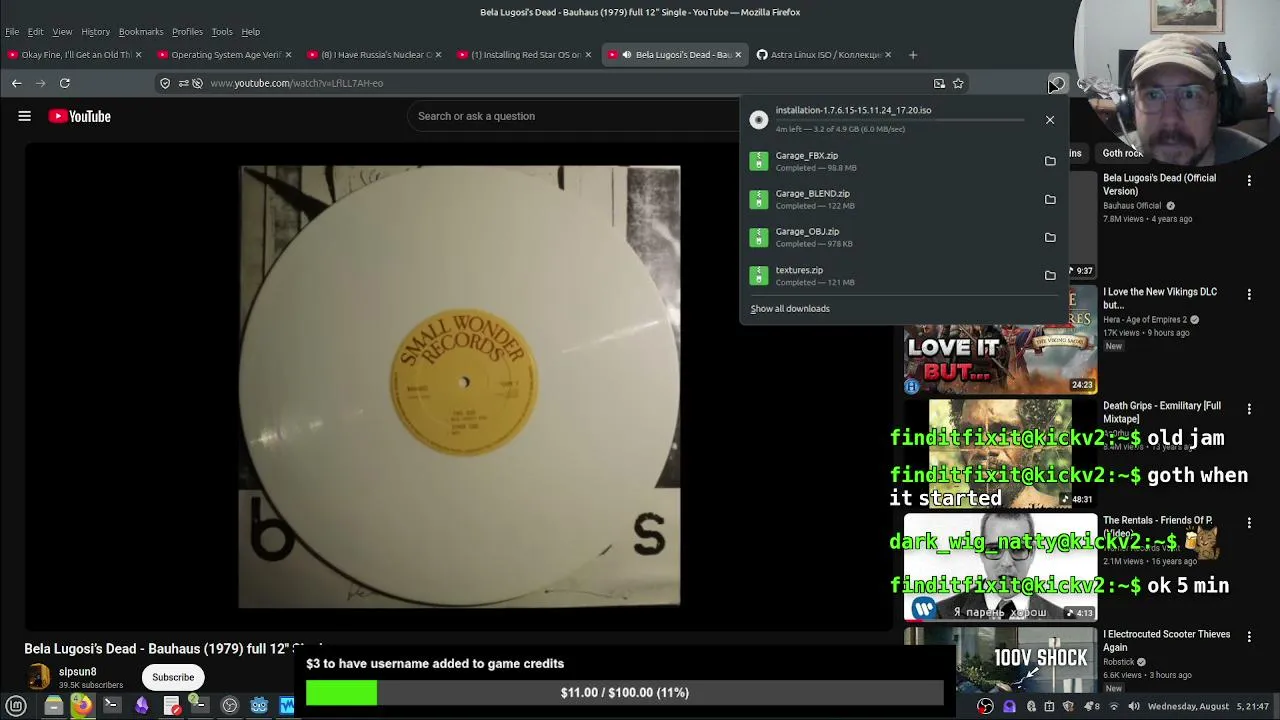Open the Edit menu

point(35,32)
